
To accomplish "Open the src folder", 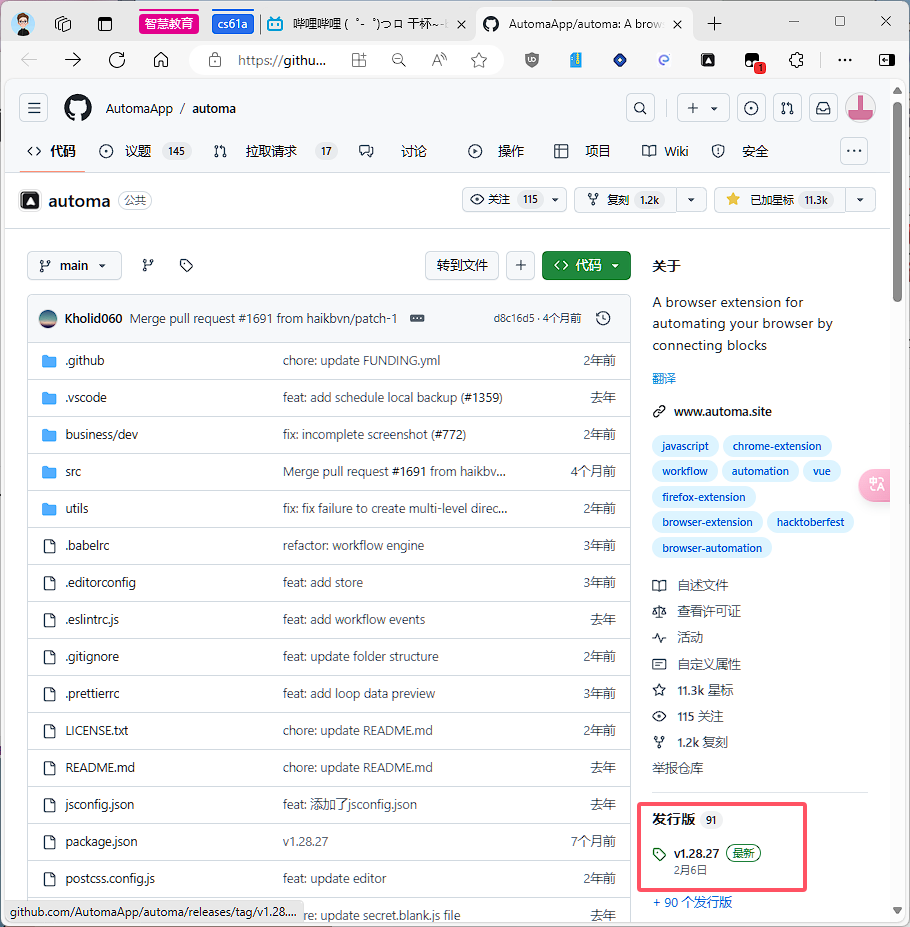I will [73, 472].
